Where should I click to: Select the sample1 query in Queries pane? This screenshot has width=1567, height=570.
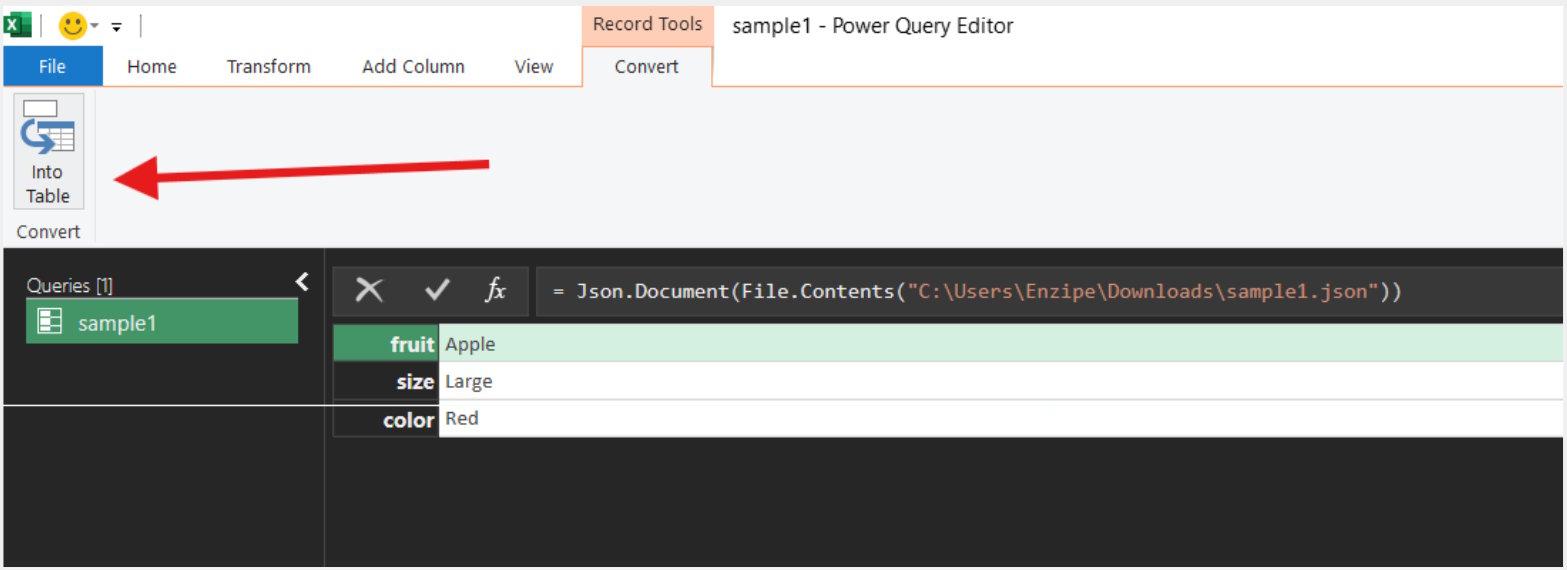click(x=162, y=322)
